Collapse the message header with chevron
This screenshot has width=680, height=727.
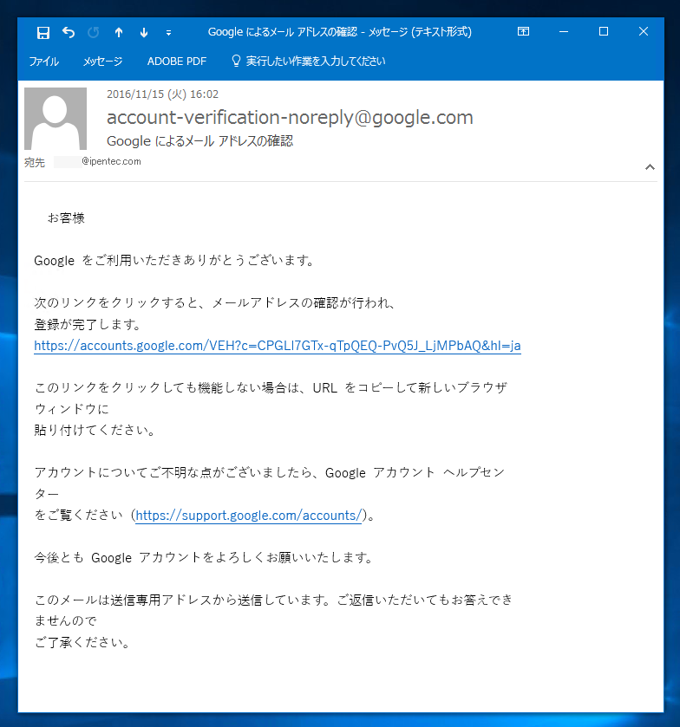(x=650, y=167)
